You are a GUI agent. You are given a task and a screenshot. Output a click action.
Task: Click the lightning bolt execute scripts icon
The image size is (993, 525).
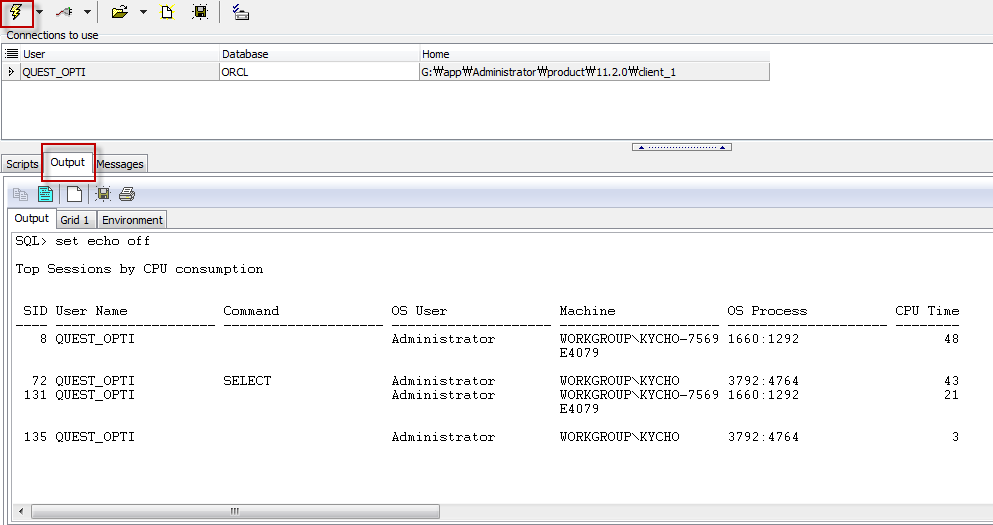coord(16,13)
